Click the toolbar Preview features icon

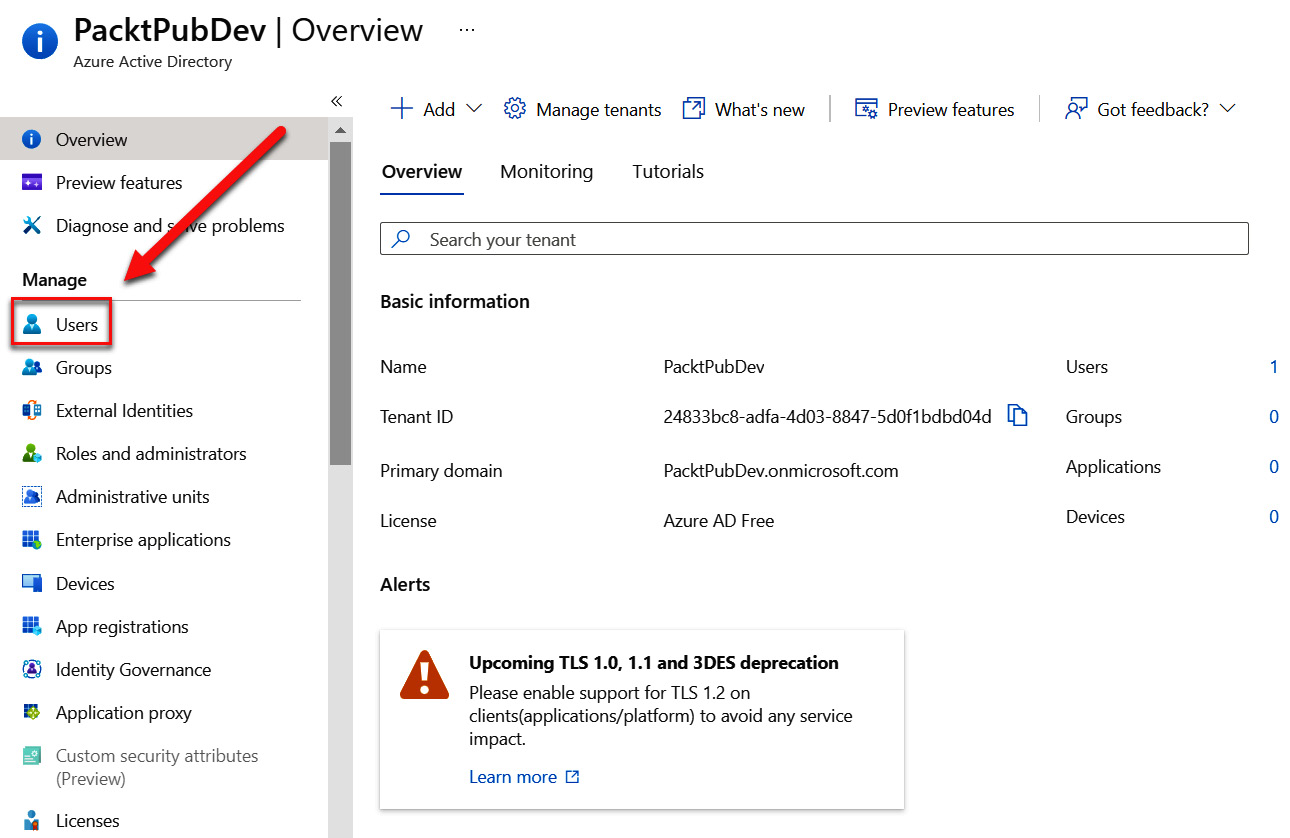(x=866, y=109)
